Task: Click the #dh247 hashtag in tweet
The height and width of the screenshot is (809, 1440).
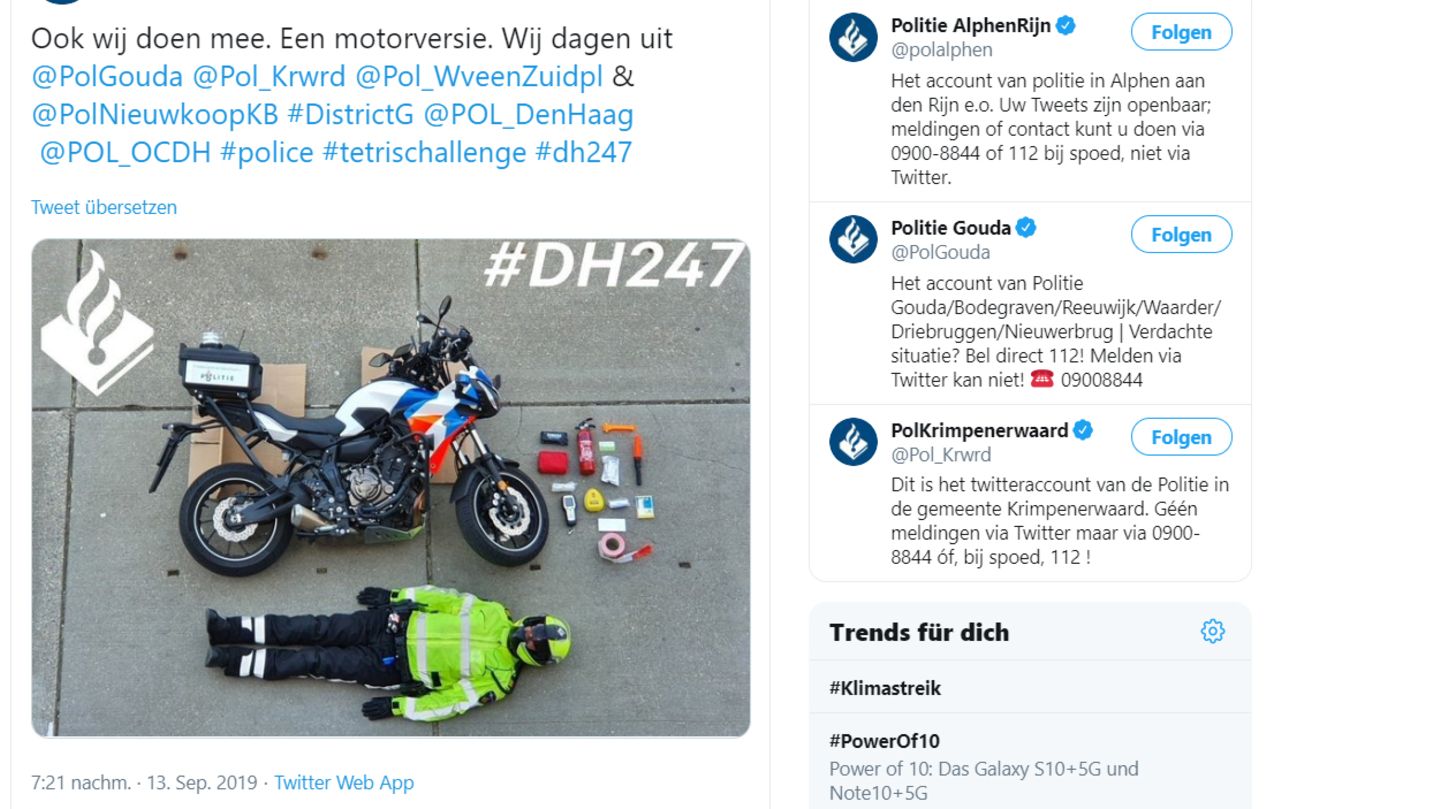Action: tap(584, 152)
